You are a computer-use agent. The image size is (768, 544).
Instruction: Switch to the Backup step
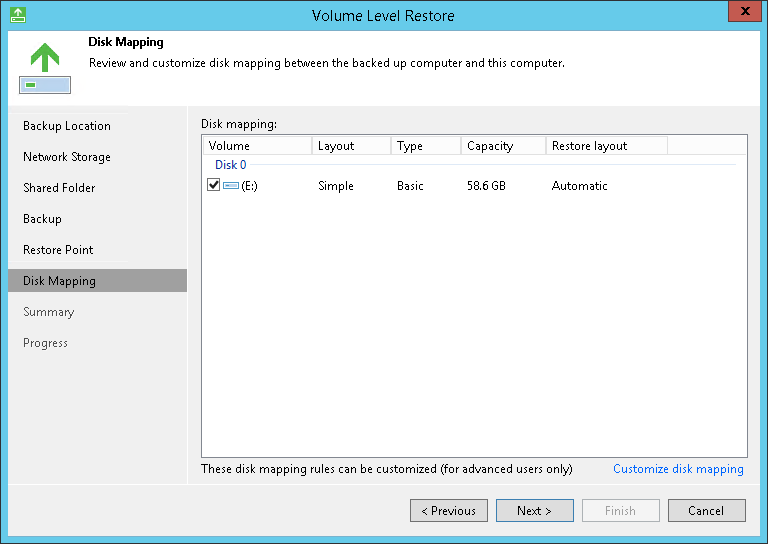(x=42, y=219)
